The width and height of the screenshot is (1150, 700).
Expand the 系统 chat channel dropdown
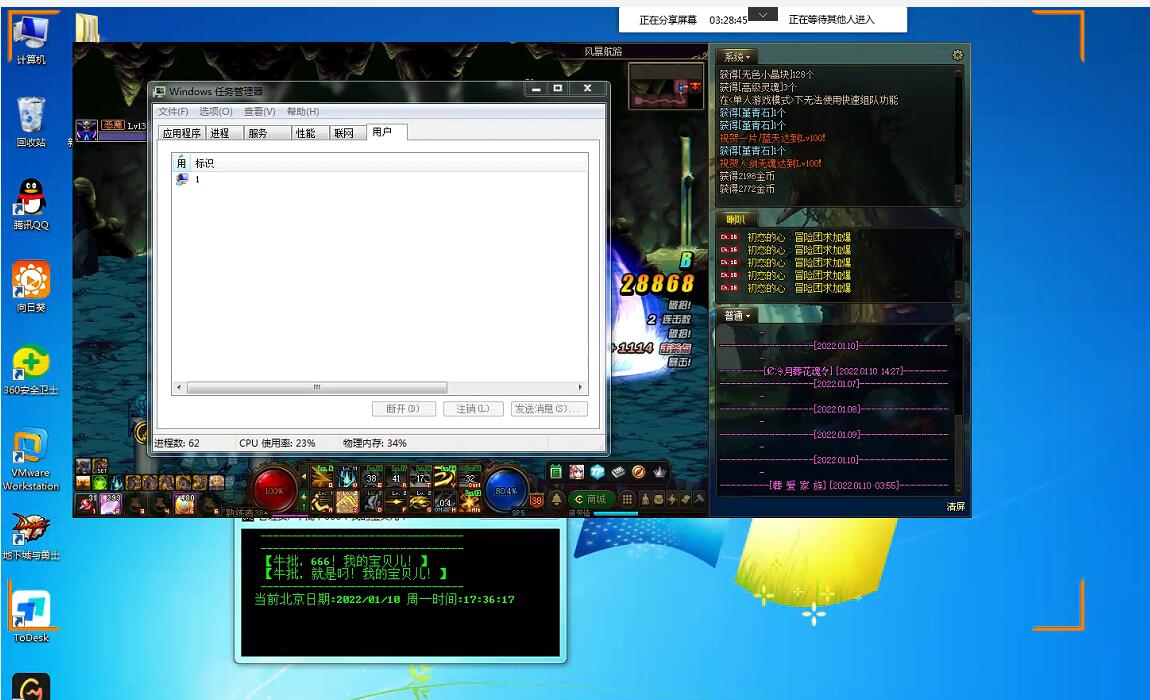[737, 56]
